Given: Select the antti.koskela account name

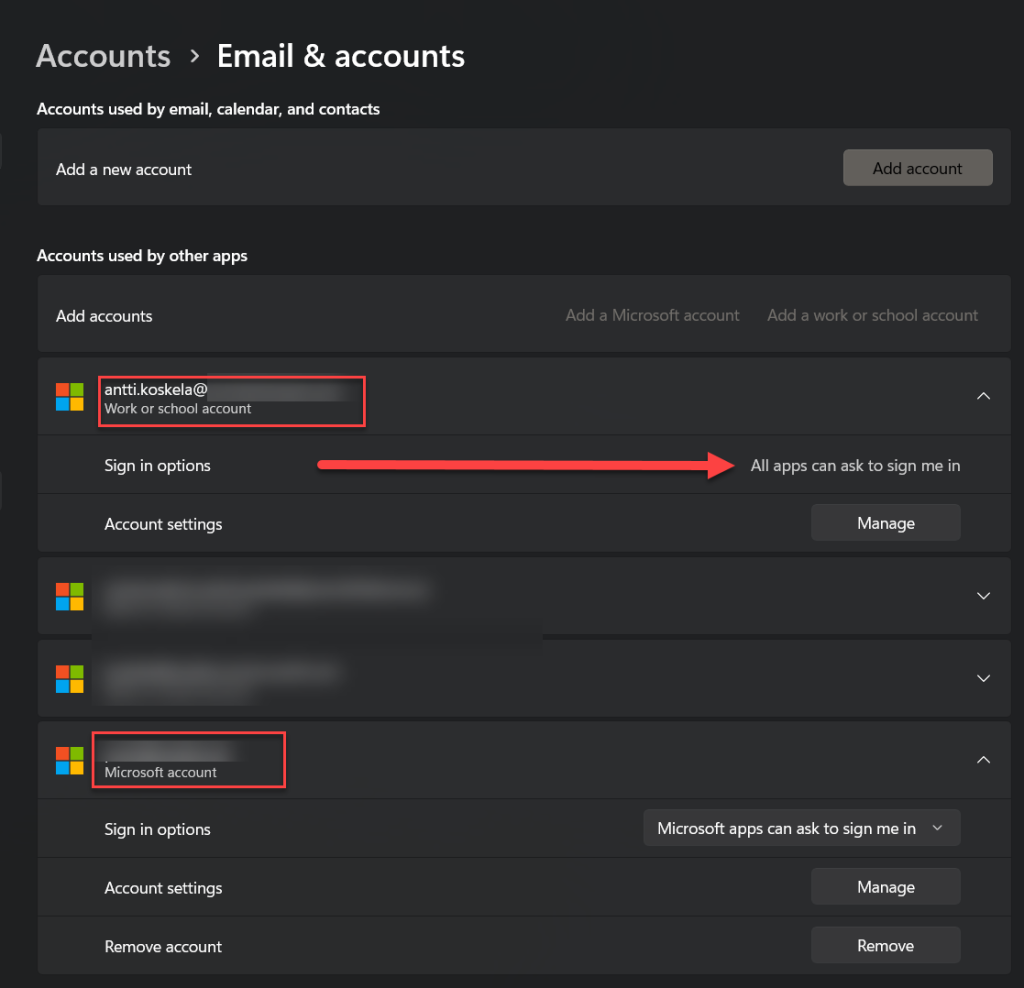Looking at the screenshot, I should (155, 390).
